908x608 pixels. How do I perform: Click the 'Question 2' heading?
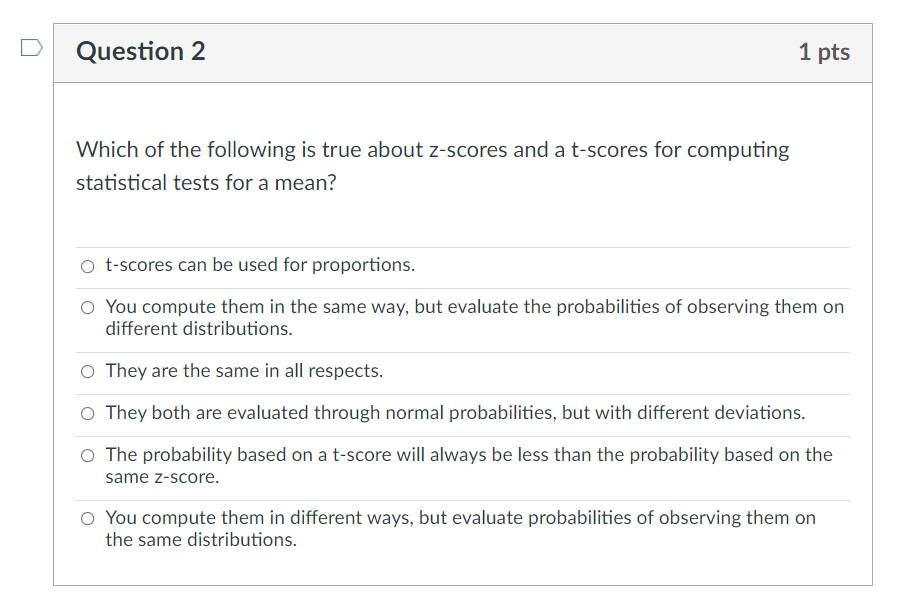coord(140,51)
